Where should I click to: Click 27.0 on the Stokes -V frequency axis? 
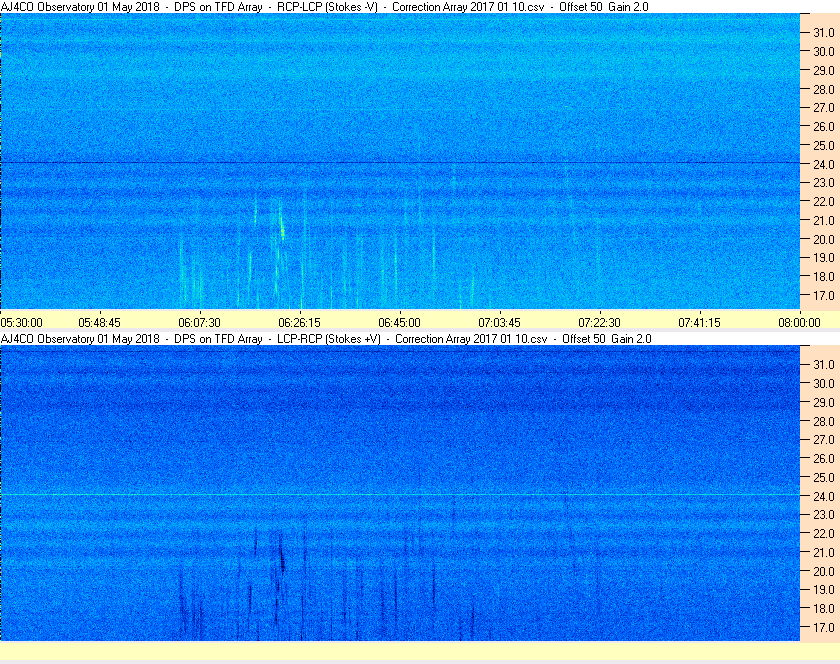pyautogui.click(x=824, y=108)
